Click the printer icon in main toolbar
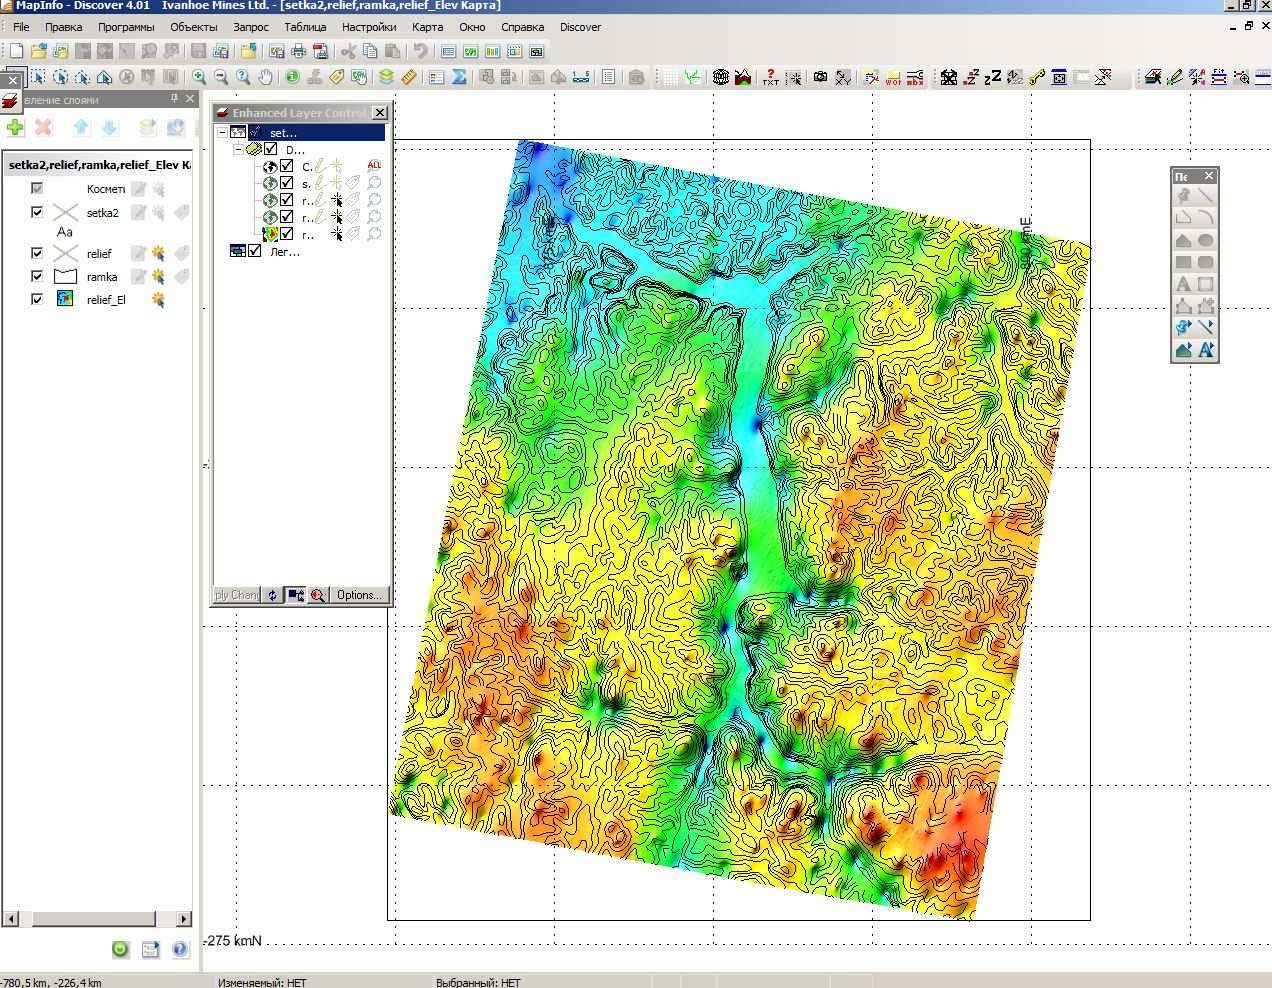The image size is (1272, 988). click(298, 51)
